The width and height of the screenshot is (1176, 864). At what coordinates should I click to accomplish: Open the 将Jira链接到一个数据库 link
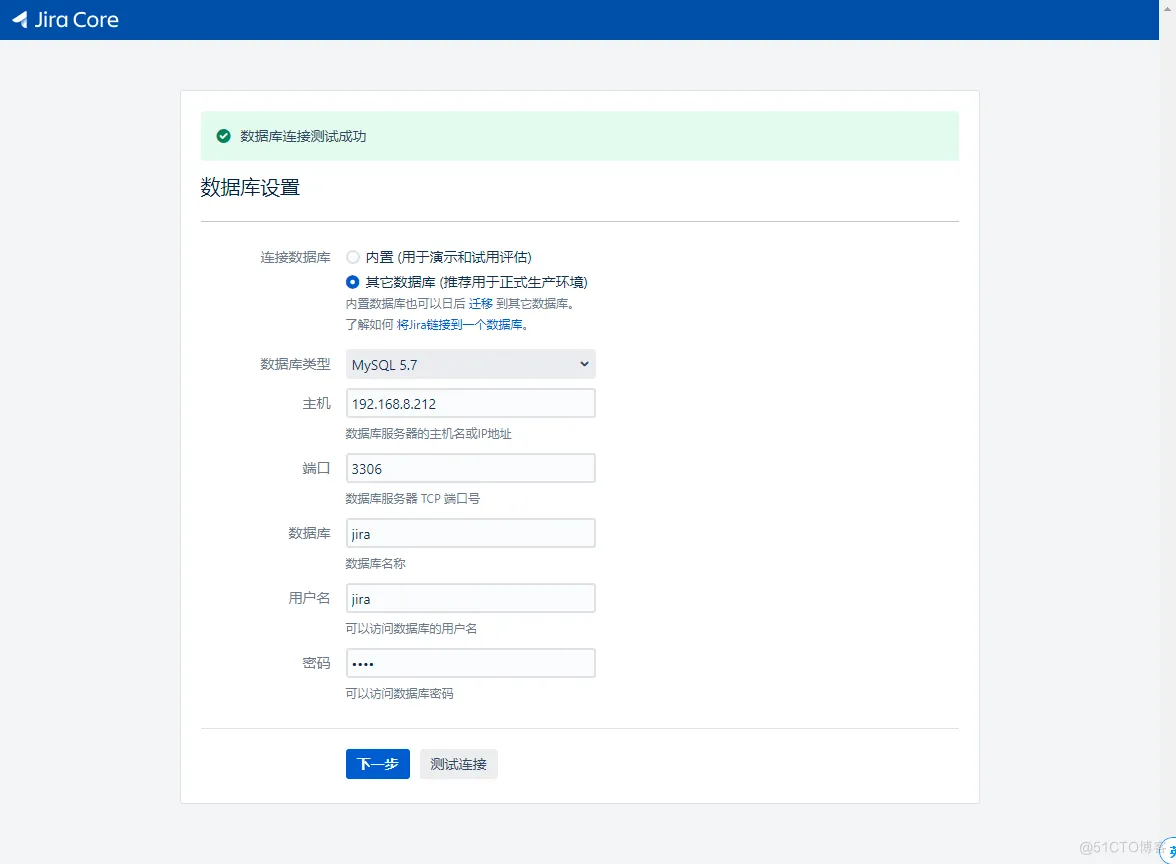tap(460, 325)
